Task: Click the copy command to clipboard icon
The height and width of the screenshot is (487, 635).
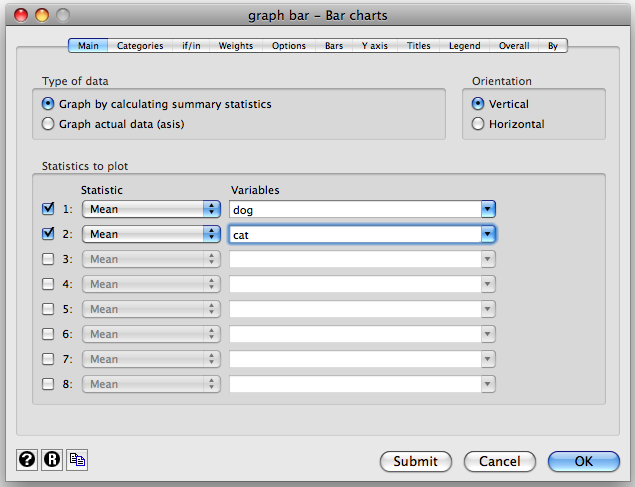Action: point(77,460)
